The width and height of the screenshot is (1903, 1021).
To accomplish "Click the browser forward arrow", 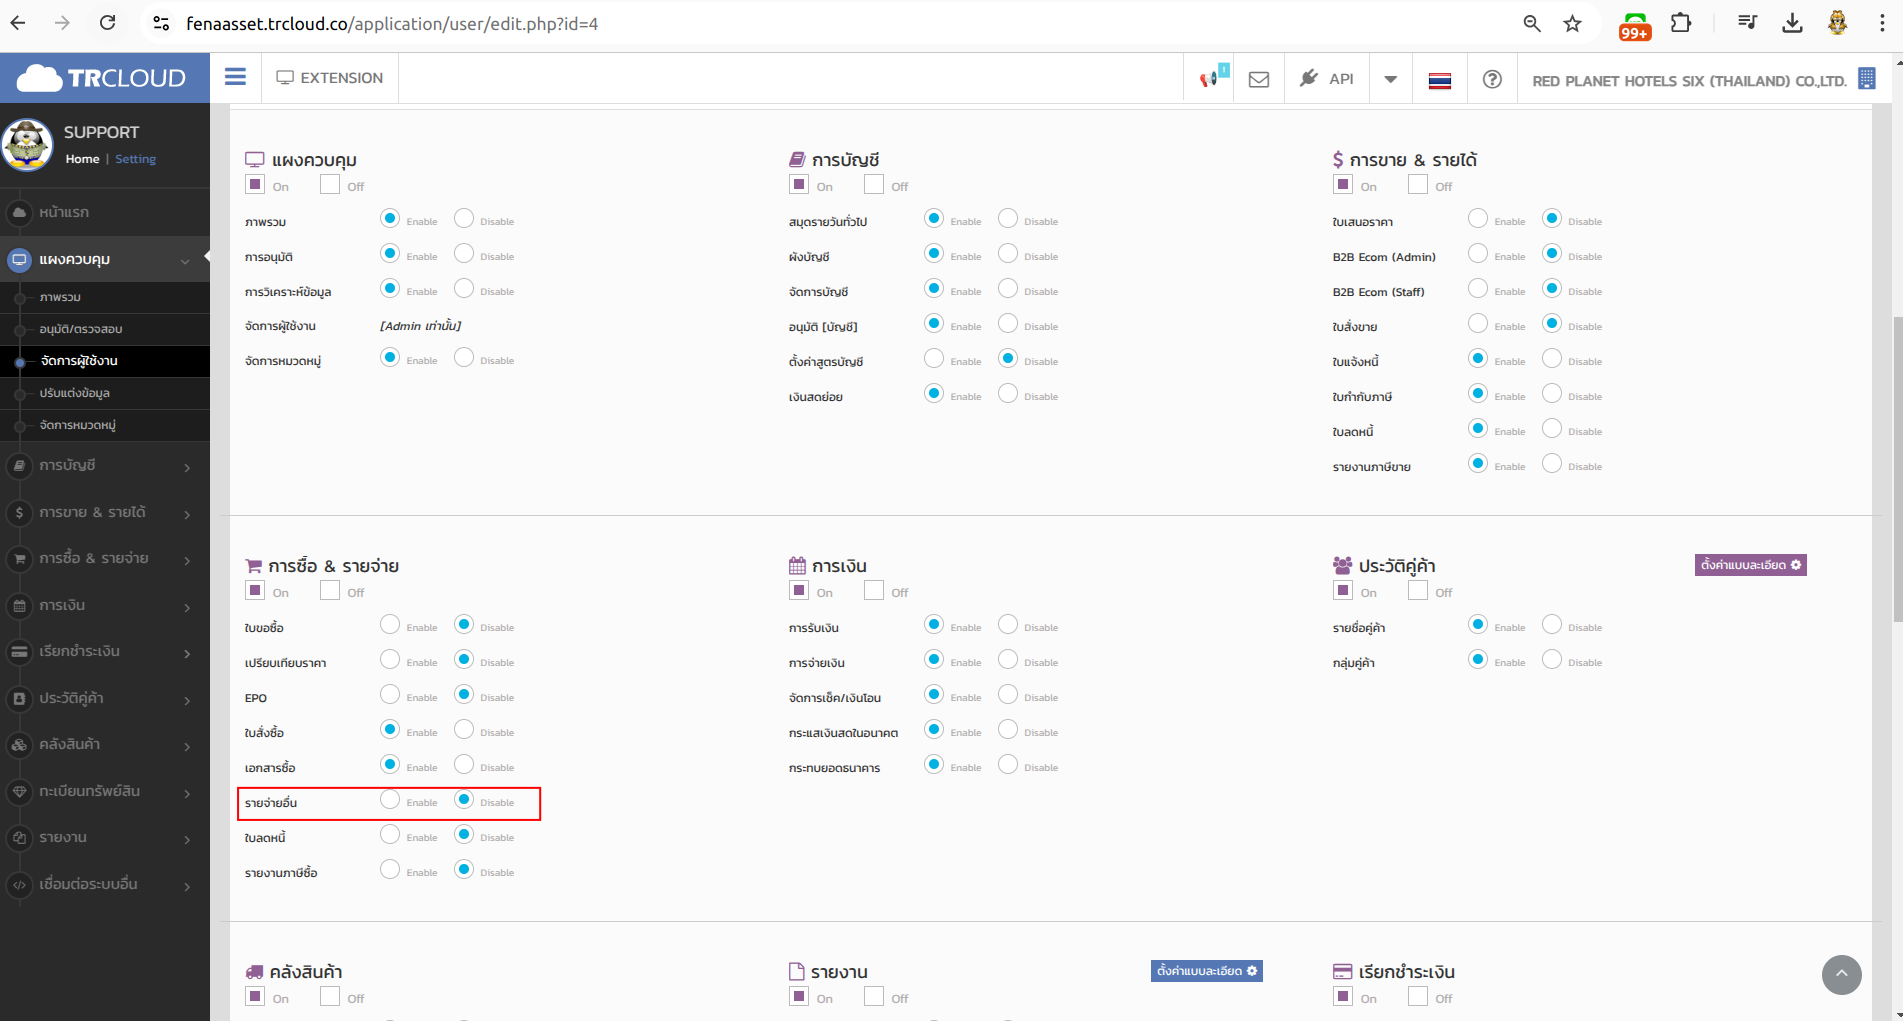I will pyautogui.click(x=62, y=23).
